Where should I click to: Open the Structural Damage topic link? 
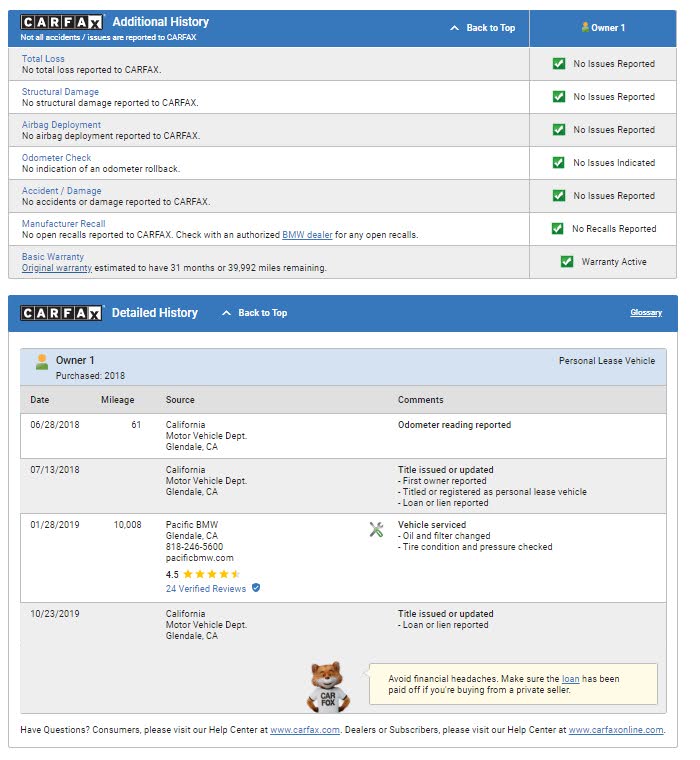[60, 92]
